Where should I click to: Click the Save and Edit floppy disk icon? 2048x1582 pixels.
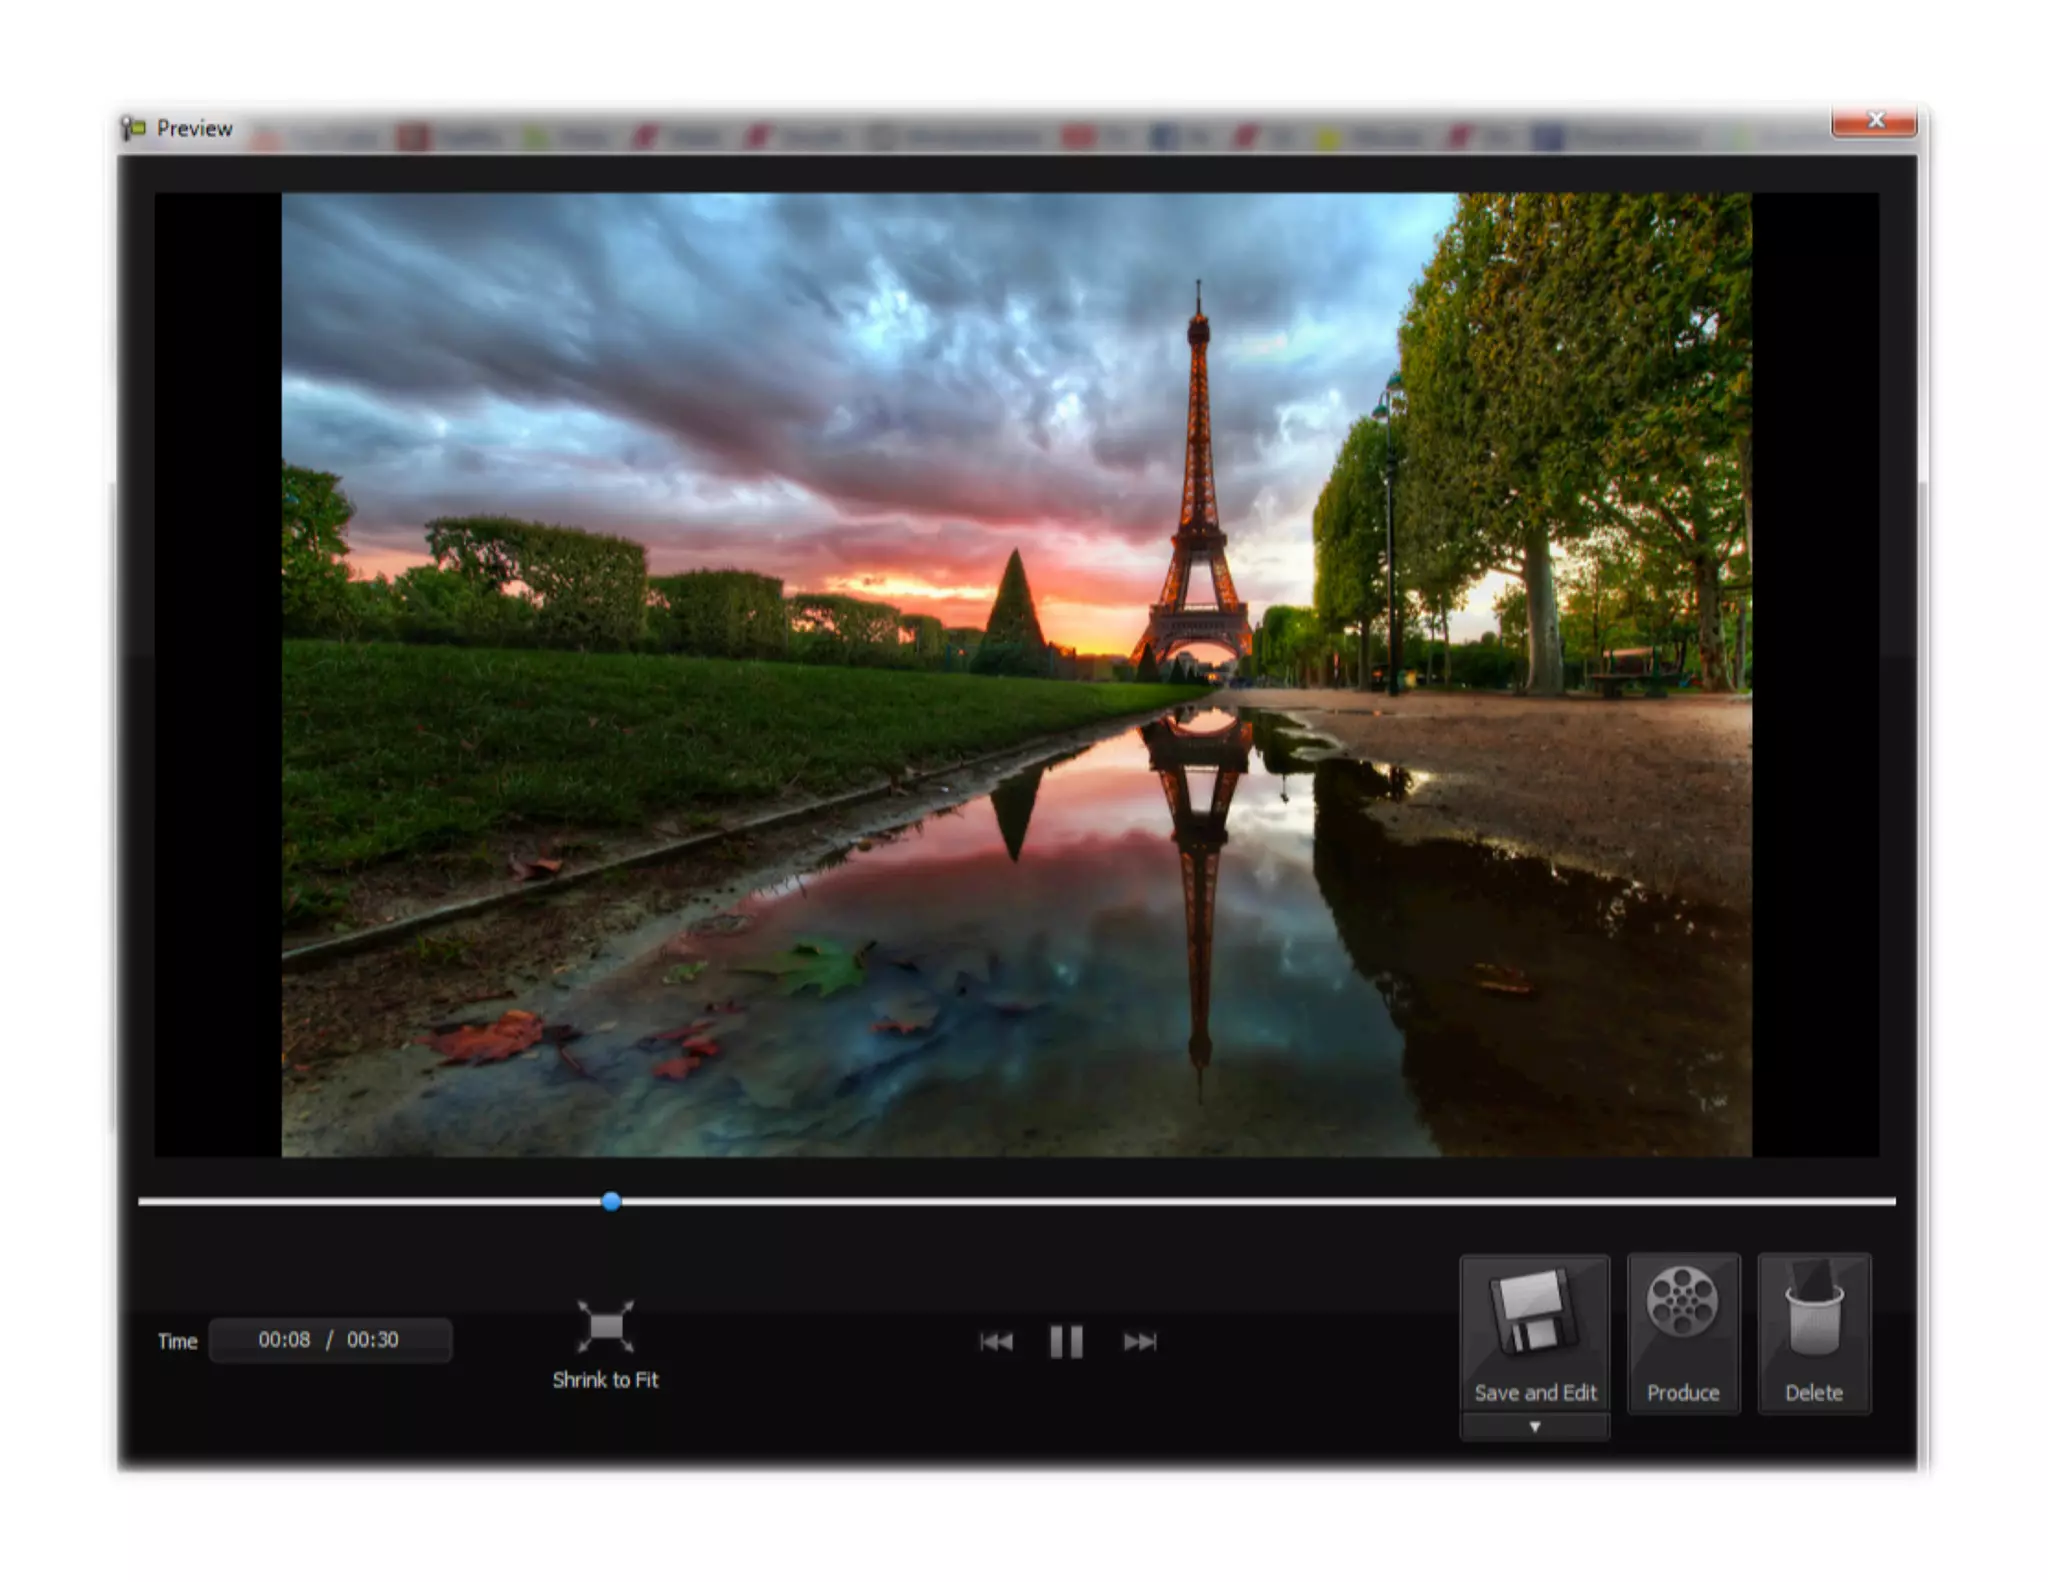(1533, 1311)
